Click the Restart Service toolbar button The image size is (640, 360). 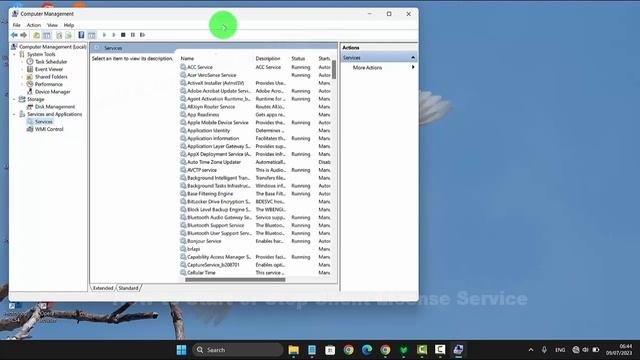(142, 35)
